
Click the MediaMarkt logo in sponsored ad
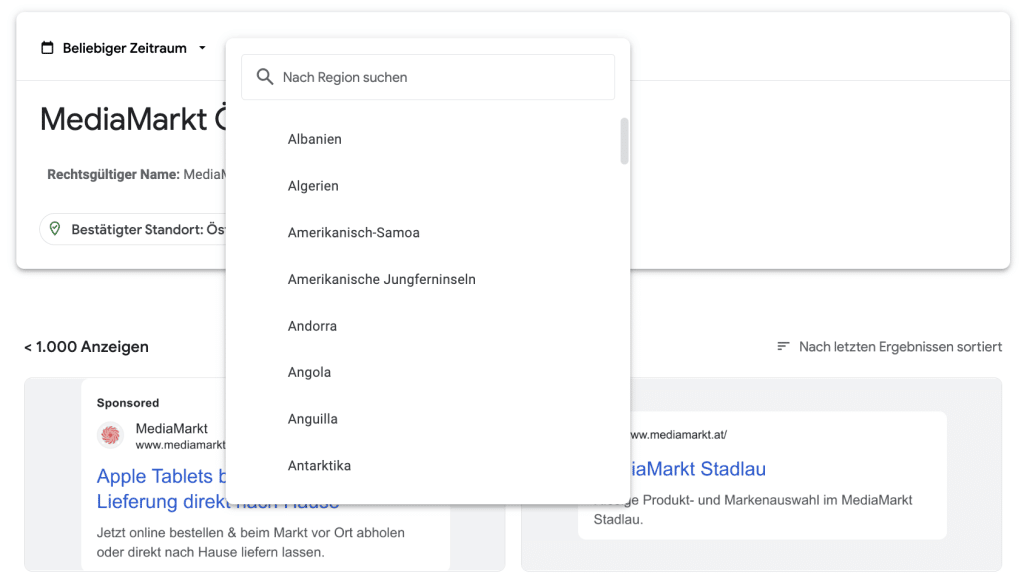tap(110, 435)
